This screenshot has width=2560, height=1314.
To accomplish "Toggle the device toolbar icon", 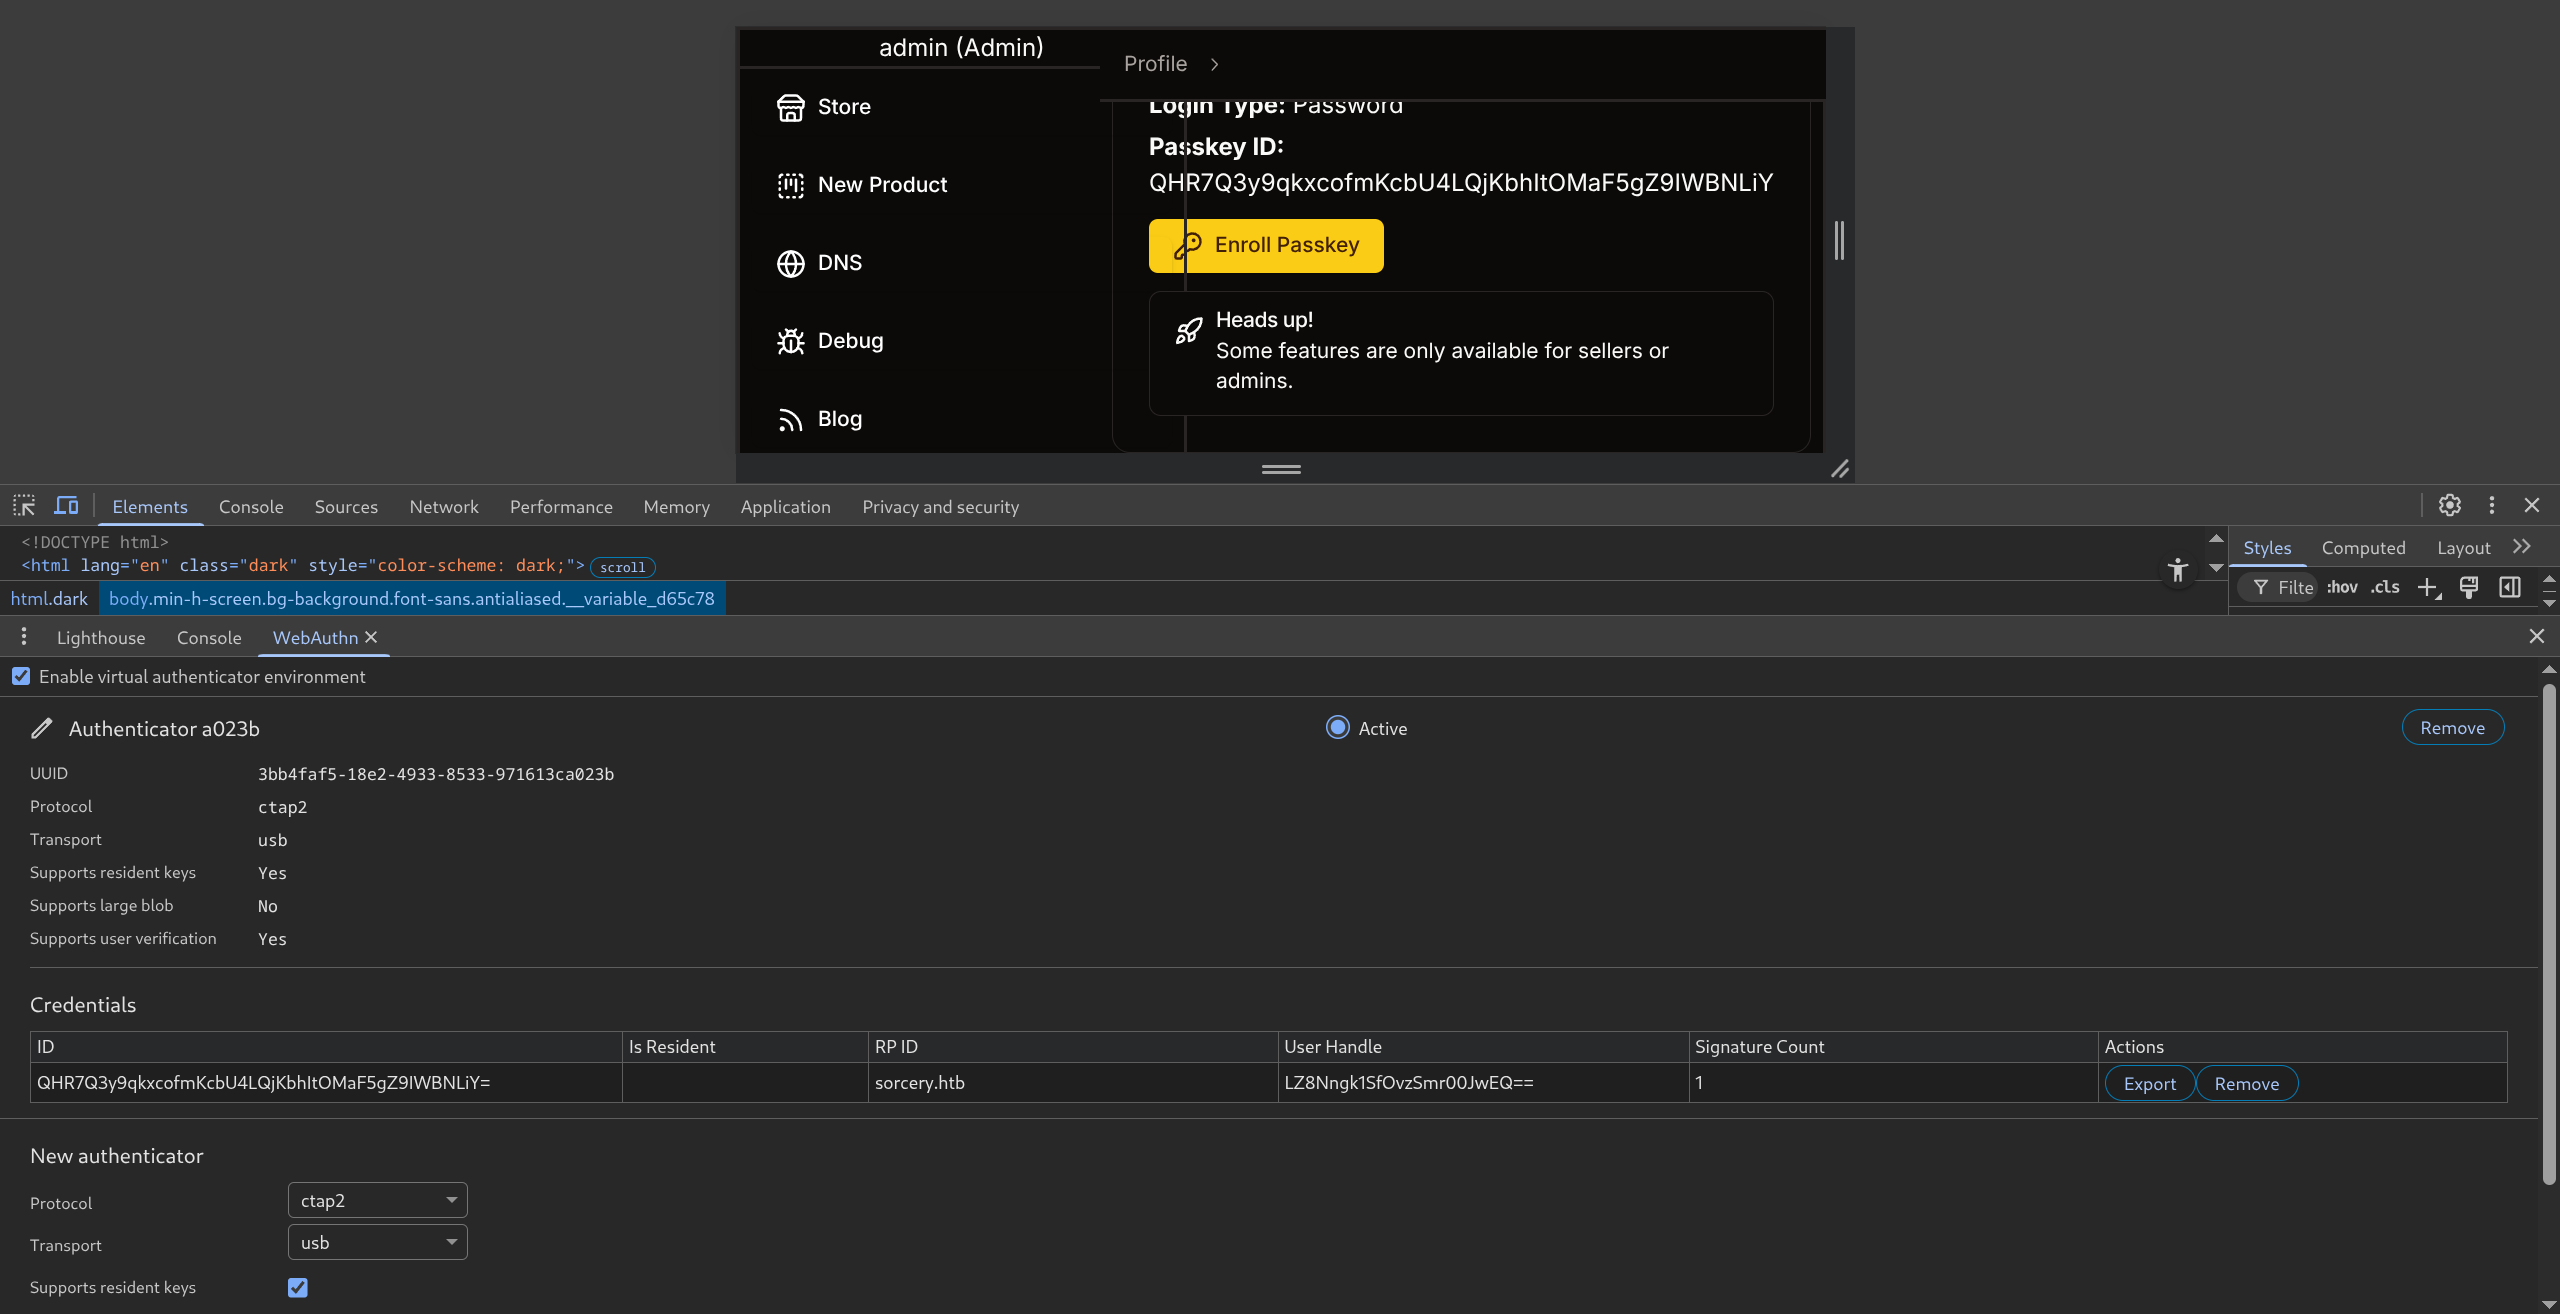I will point(66,505).
